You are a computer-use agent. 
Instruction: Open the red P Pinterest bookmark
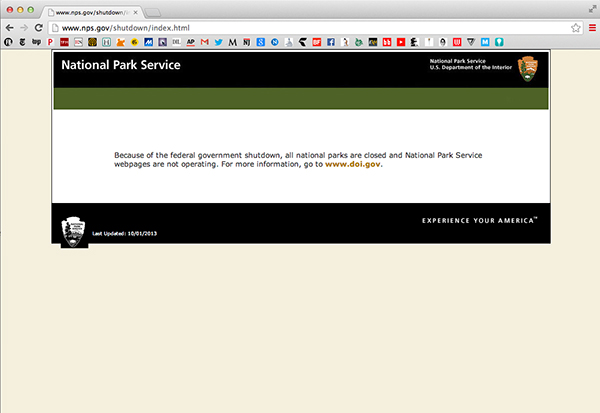[x=50, y=42]
